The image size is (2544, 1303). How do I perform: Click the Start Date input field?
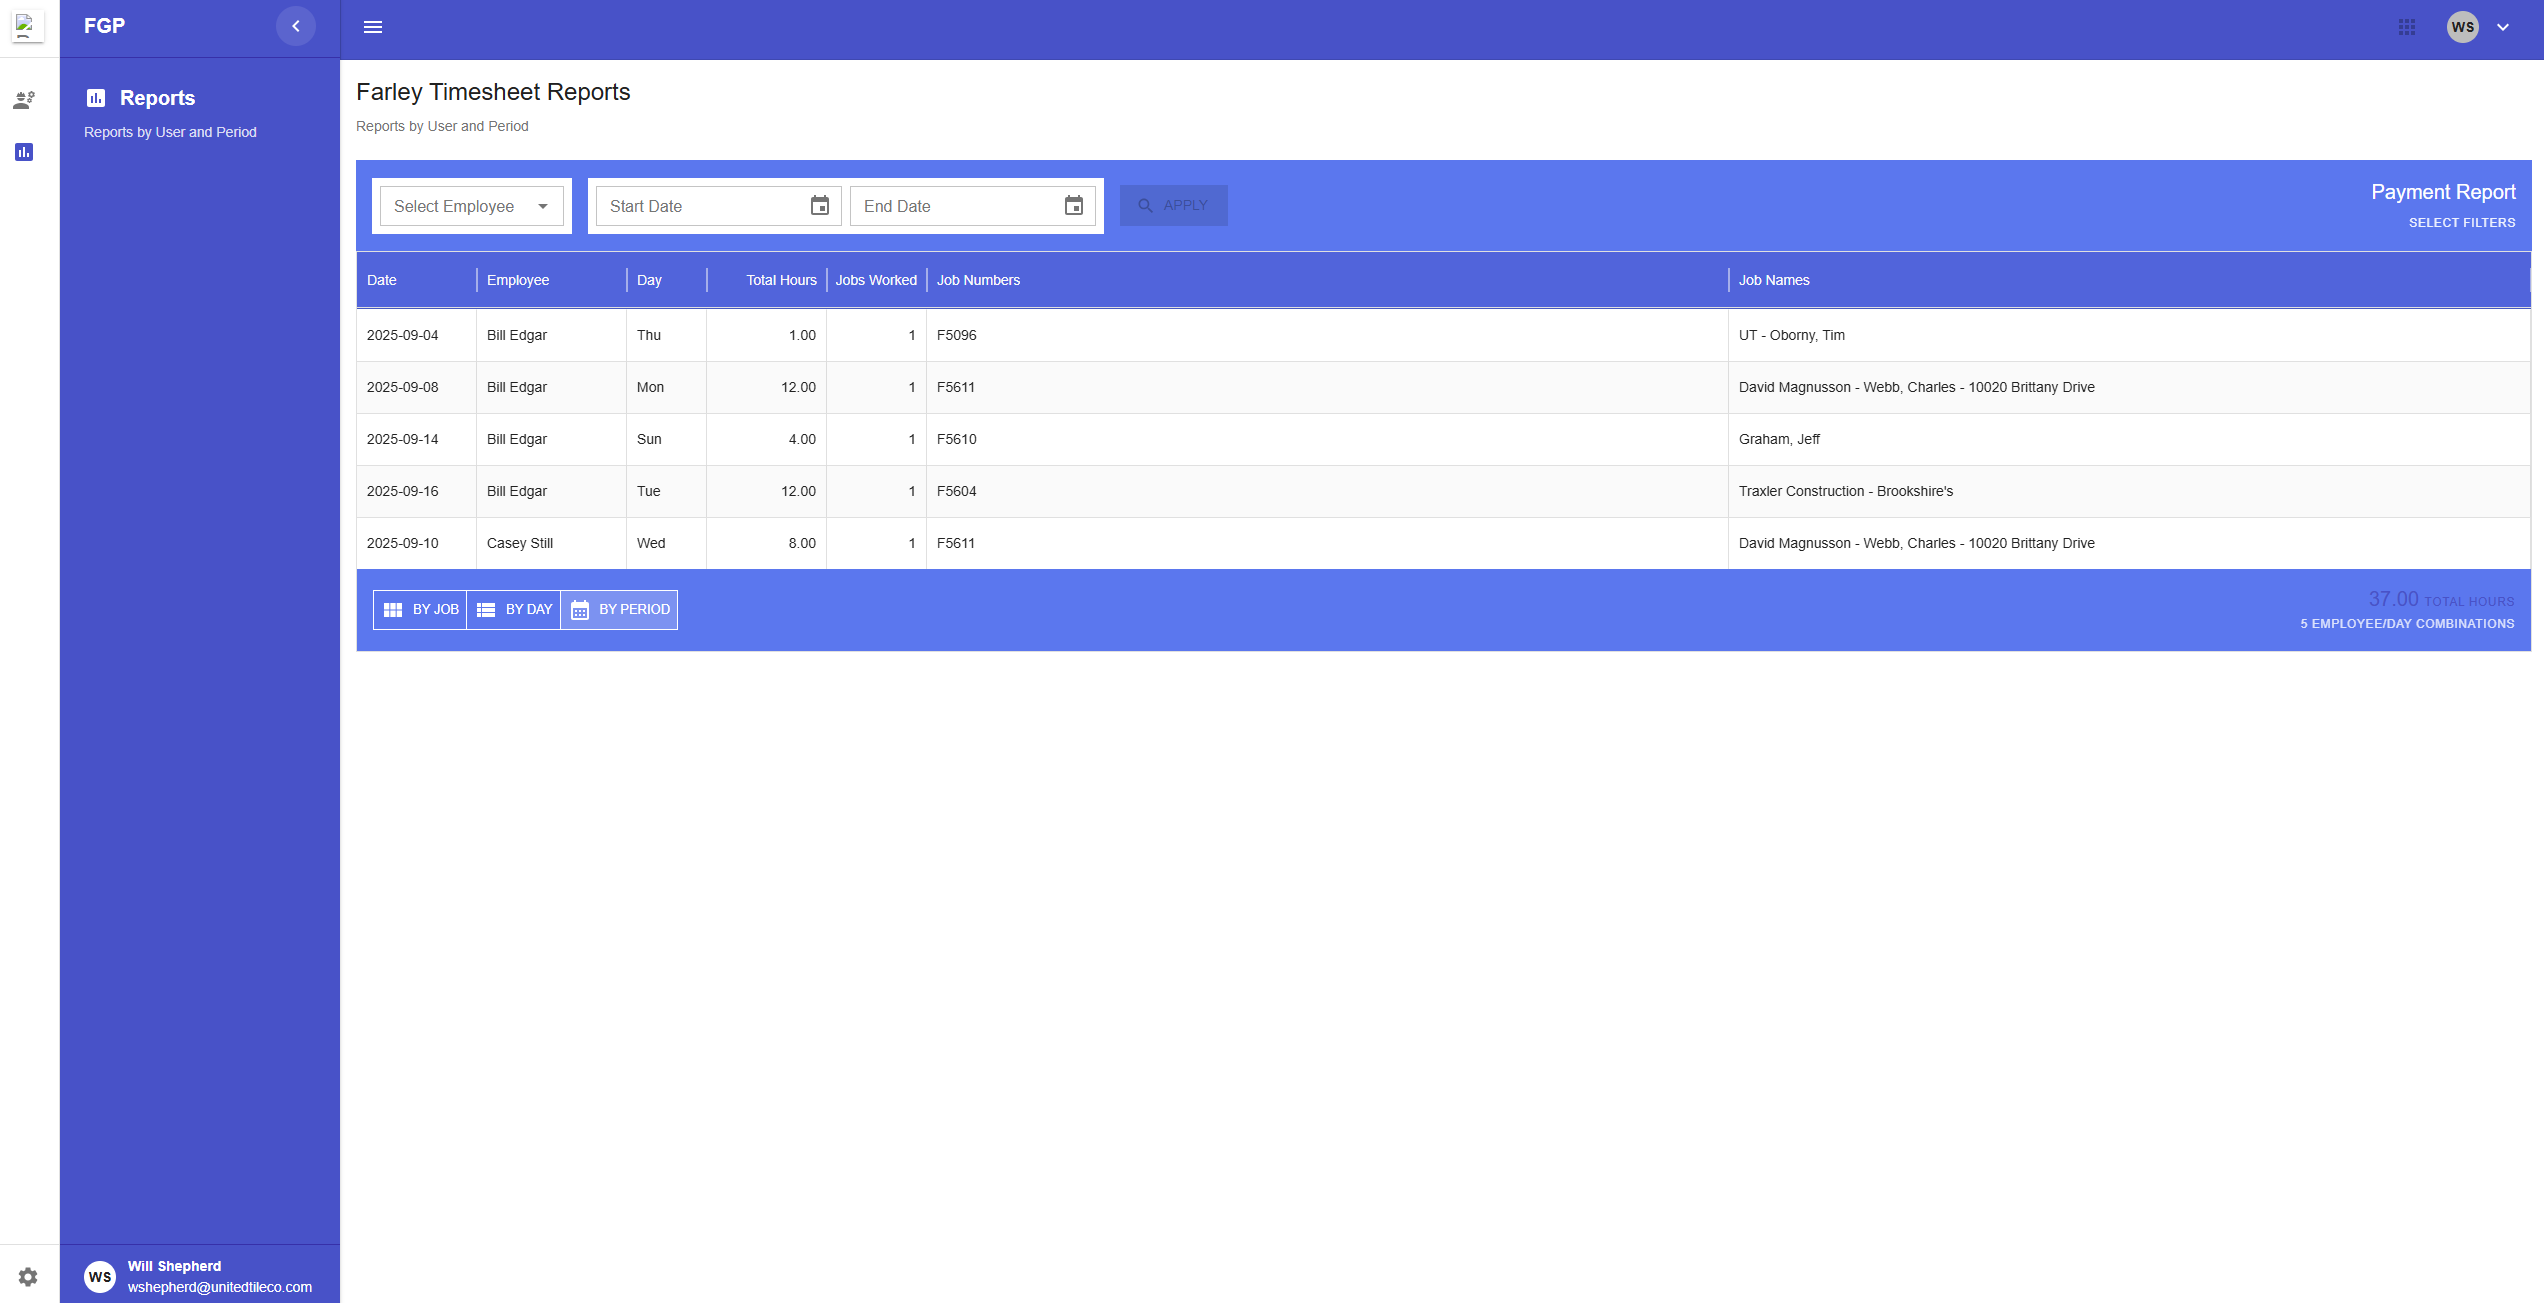[700, 205]
